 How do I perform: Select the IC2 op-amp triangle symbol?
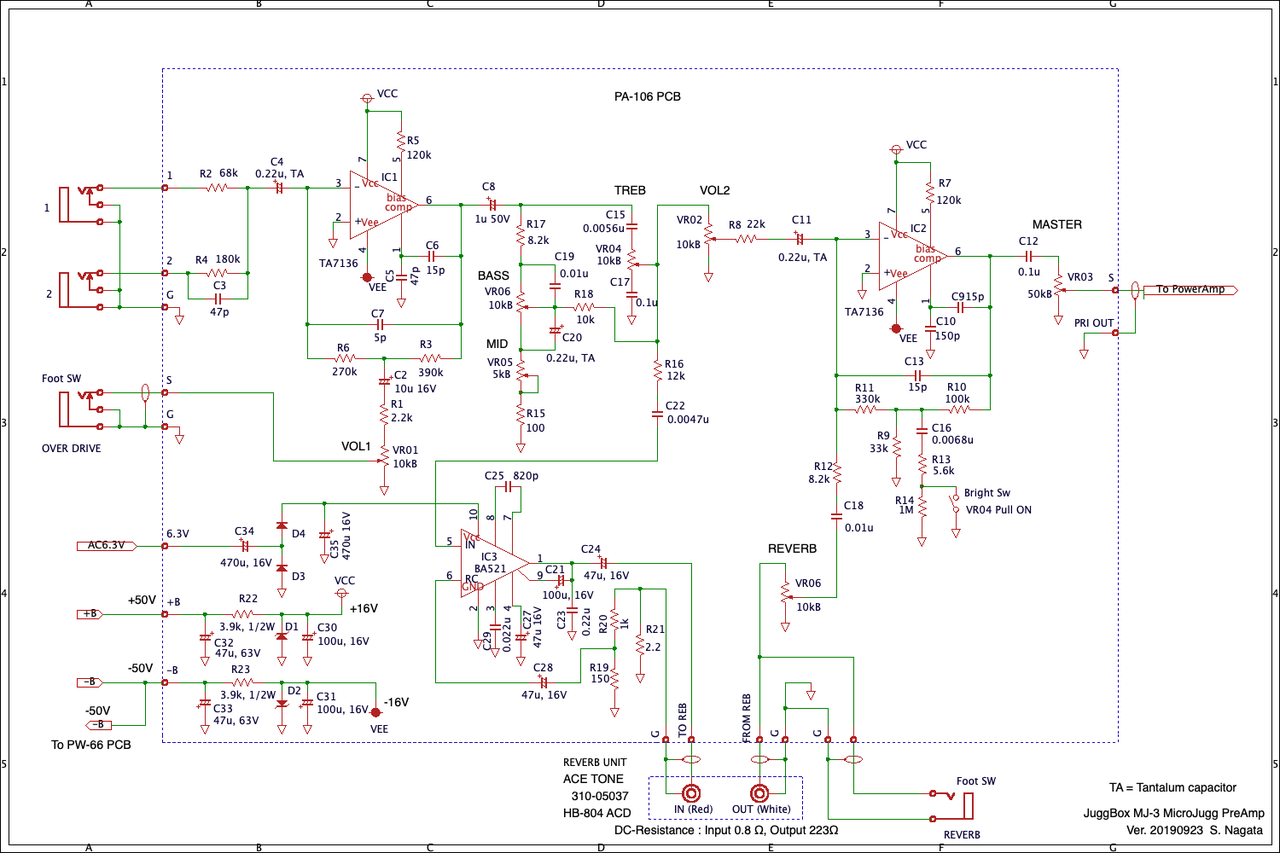point(915,254)
